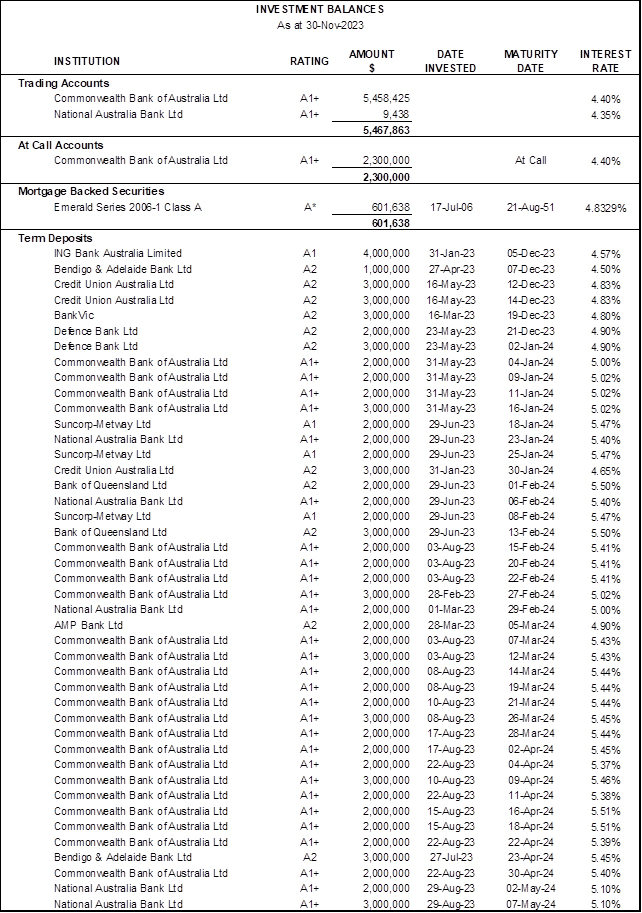Select the 27-Apr-23 Bendigo invested date
This screenshot has height=913, width=642.
point(451,269)
